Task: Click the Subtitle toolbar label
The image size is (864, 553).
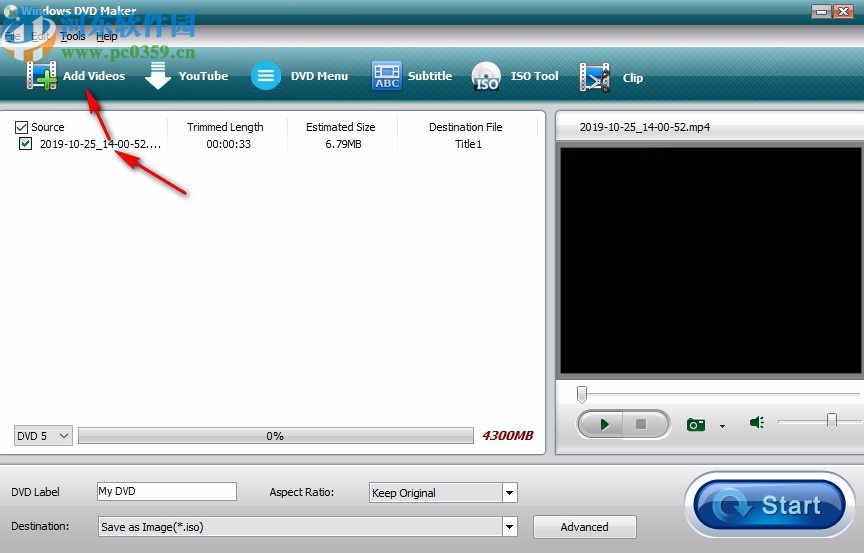Action: click(430, 76)
